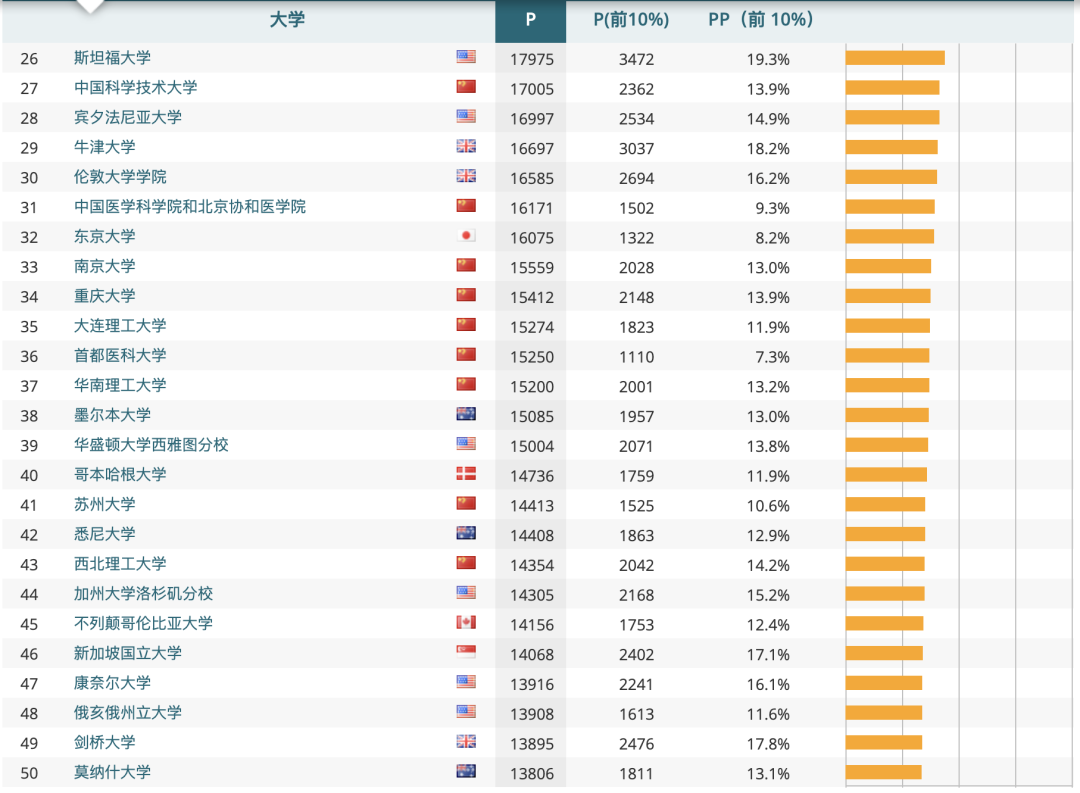The width and height of the screenshot is (1080, 793).
Task: Click Denmark flag in 哥本哈根大学 row
Action: click(x=466, y=473)
